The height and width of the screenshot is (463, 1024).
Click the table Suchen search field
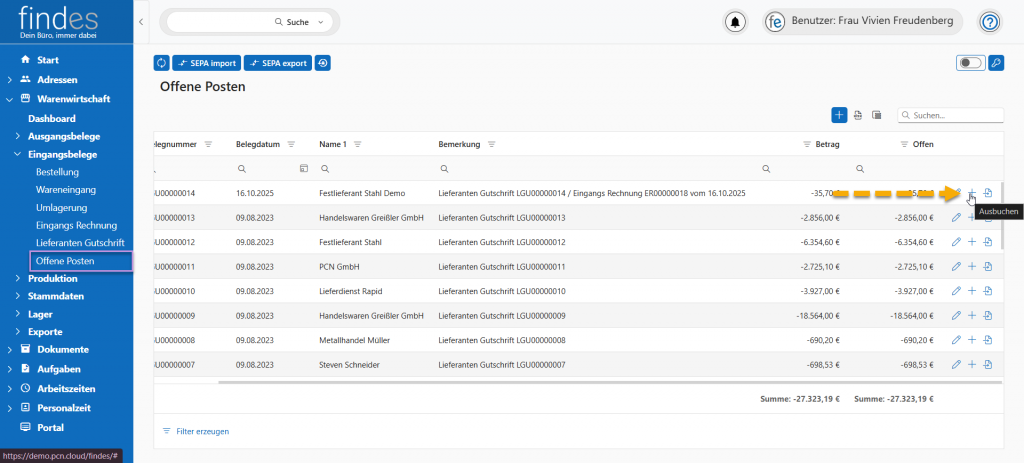955,116
